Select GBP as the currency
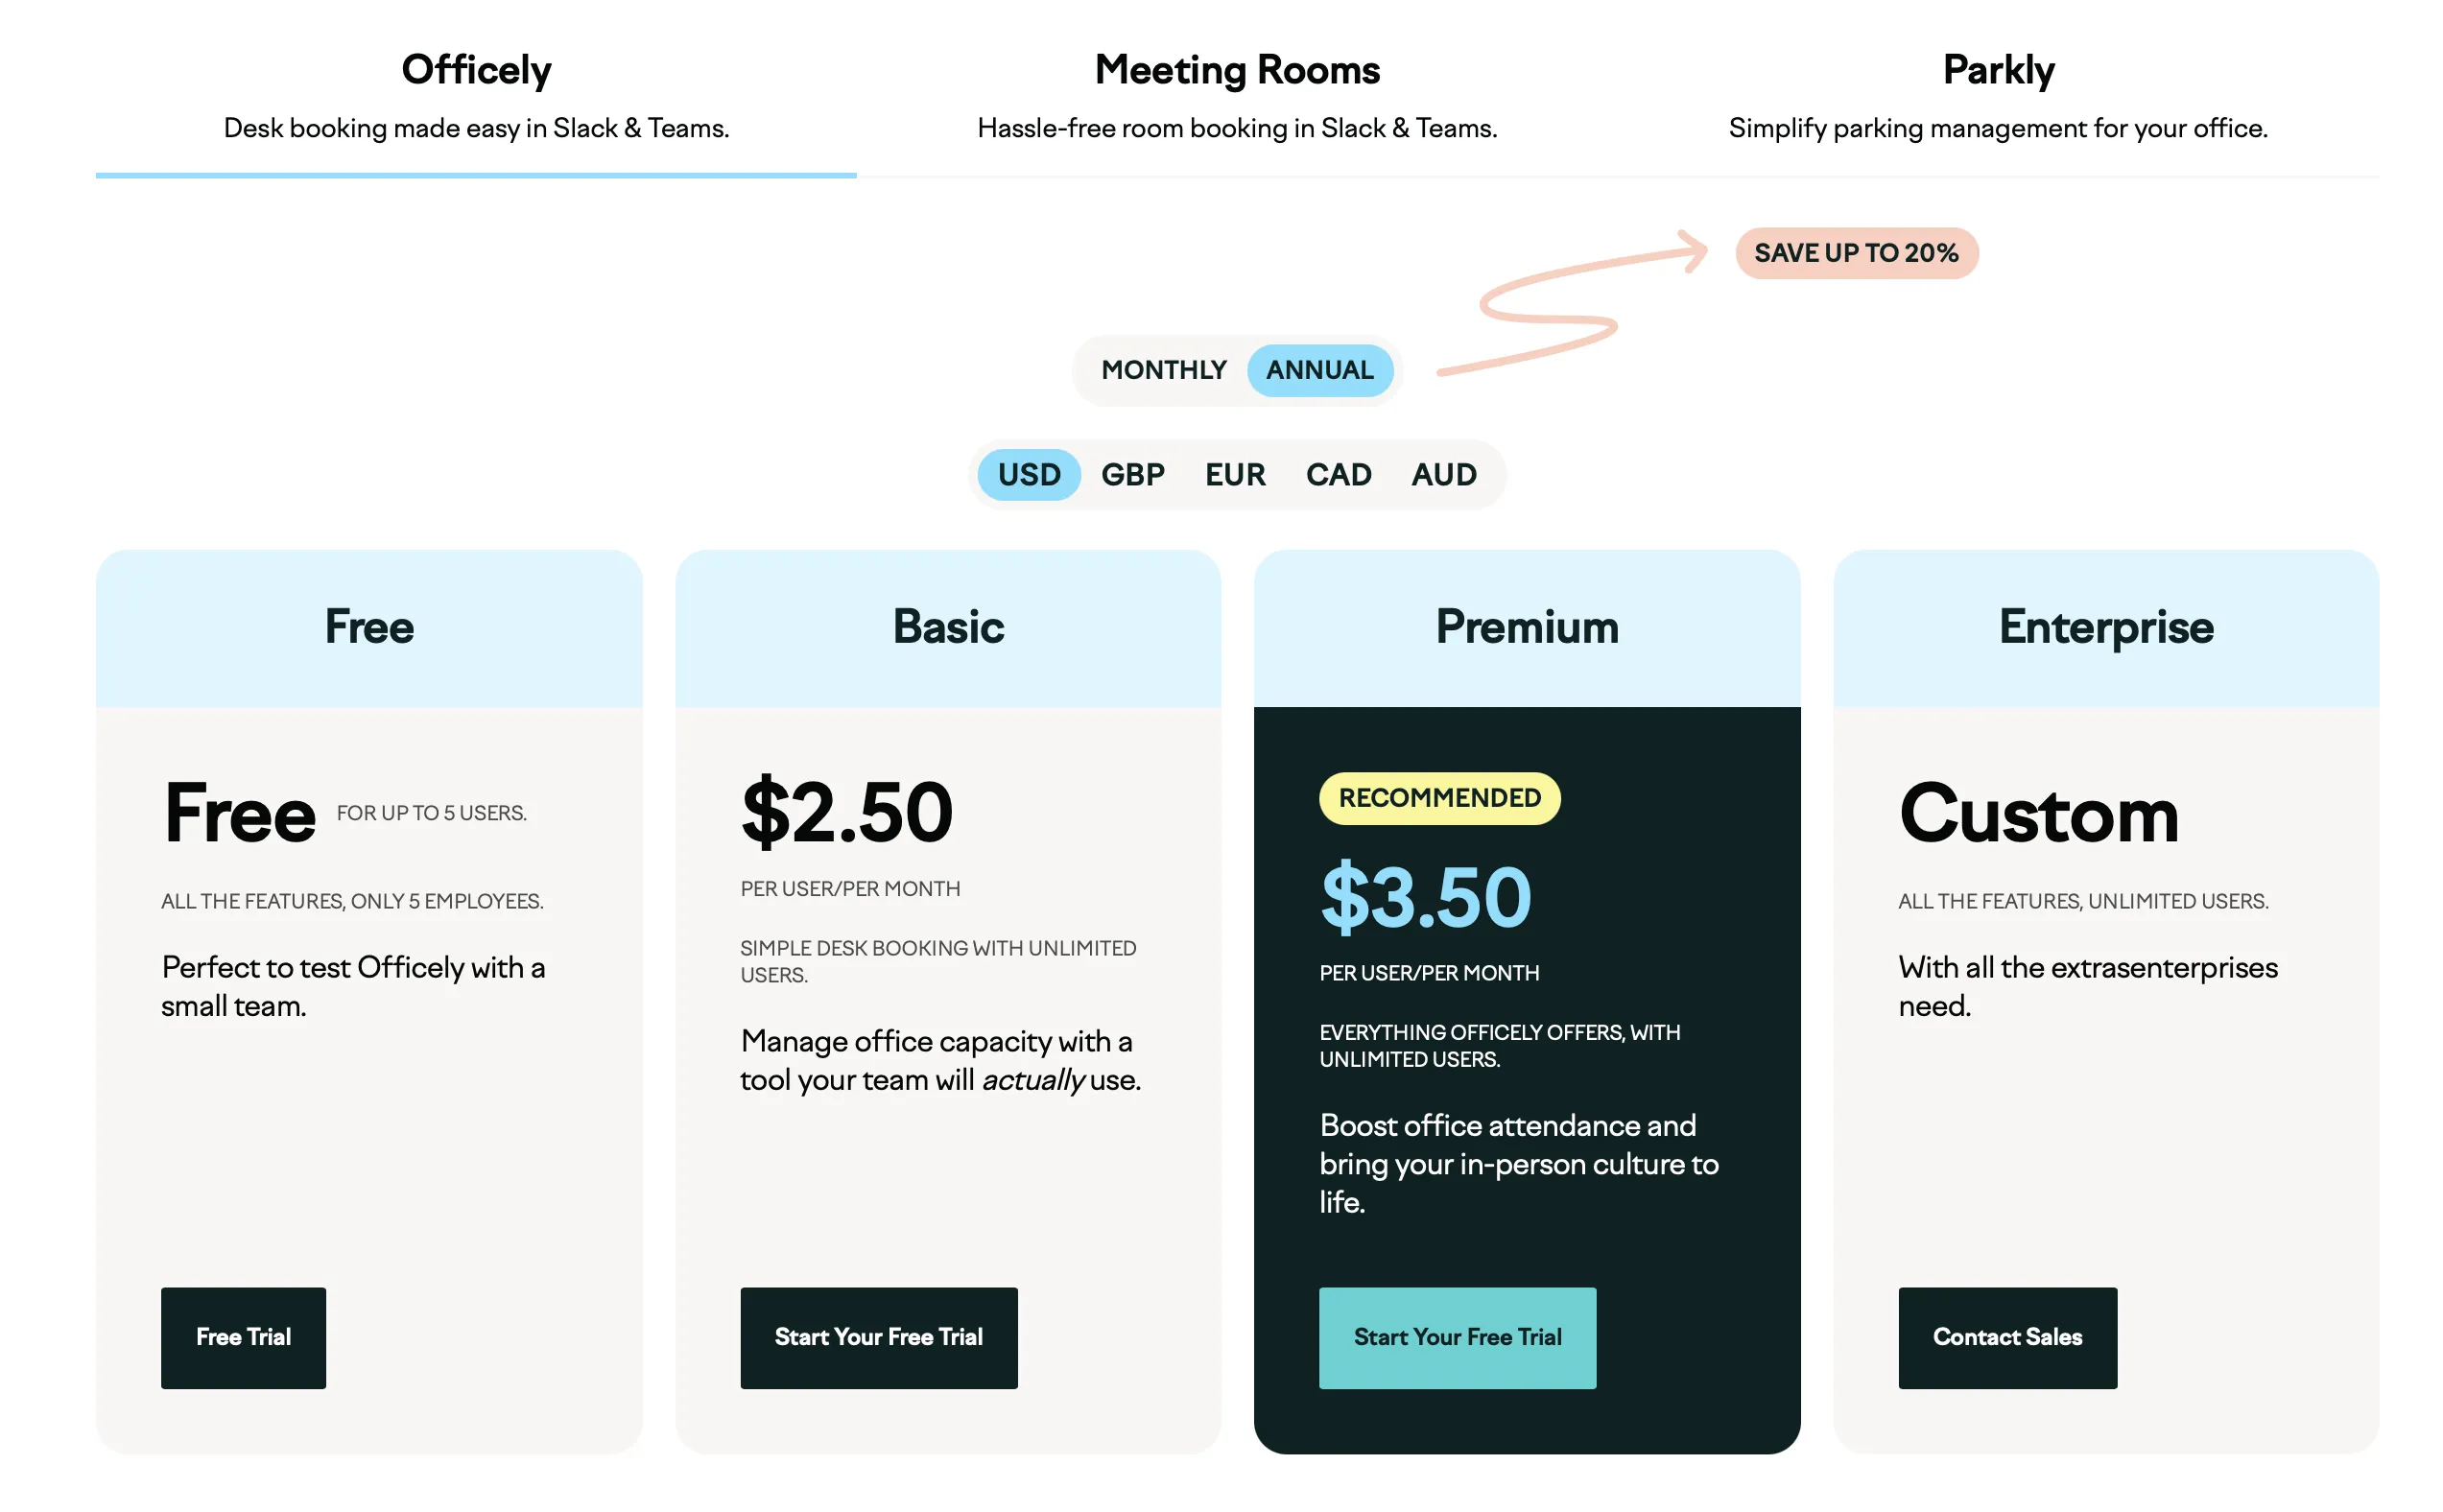This screenshot has width=2443, height=1512. click(x=1132, y=474)
